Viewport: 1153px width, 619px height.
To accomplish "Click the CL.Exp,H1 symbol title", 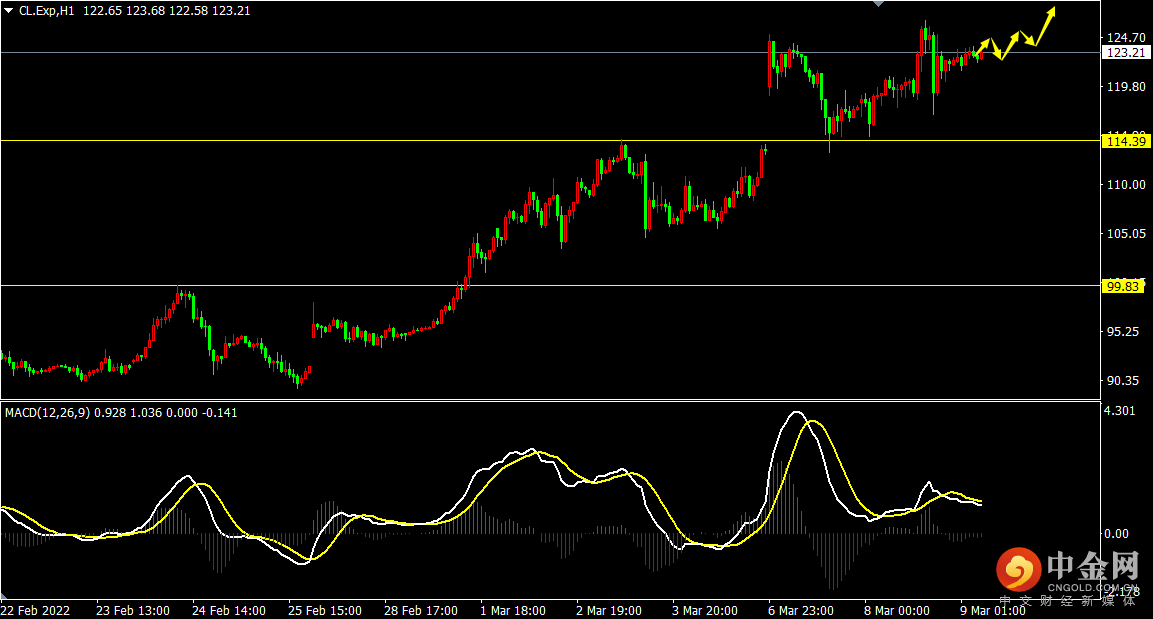I will click(x=47, y=11).
